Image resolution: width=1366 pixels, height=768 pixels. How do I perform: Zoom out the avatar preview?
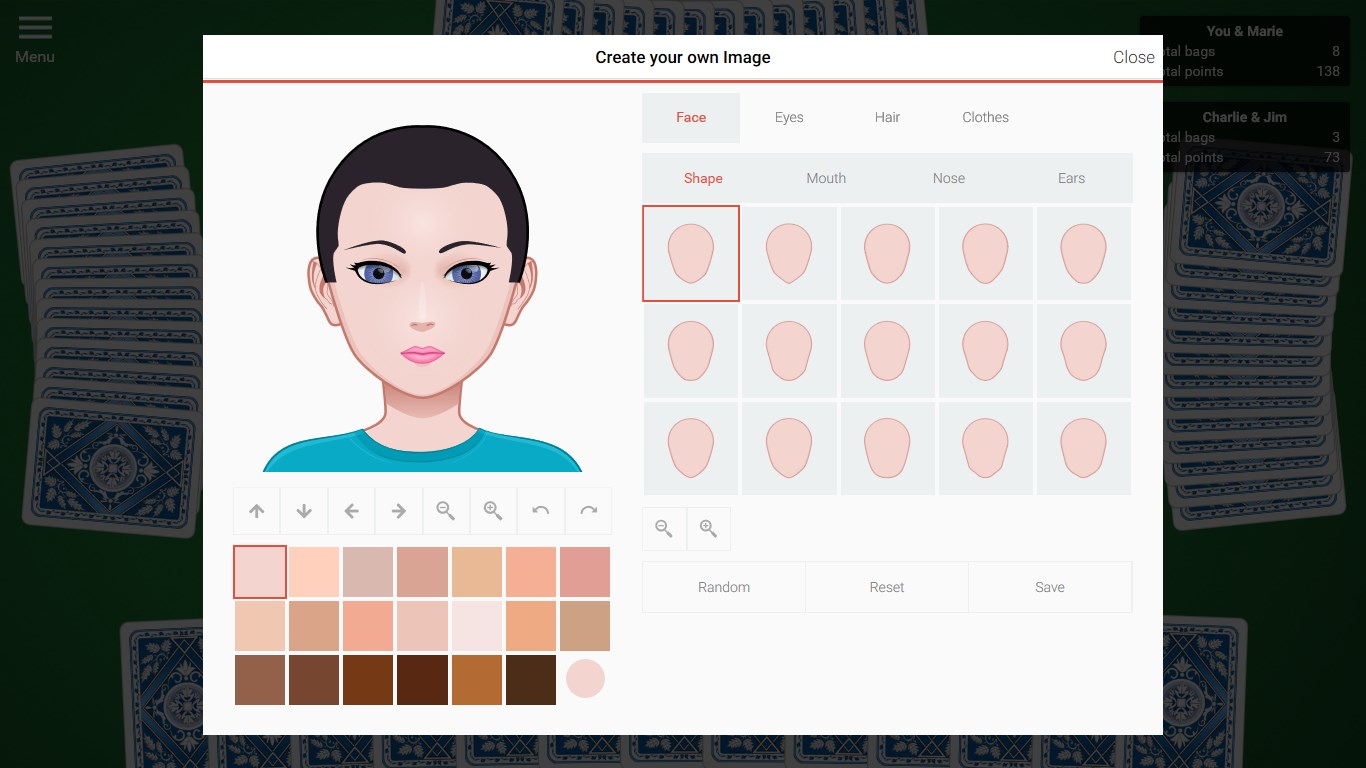click(x=446, y=511)
